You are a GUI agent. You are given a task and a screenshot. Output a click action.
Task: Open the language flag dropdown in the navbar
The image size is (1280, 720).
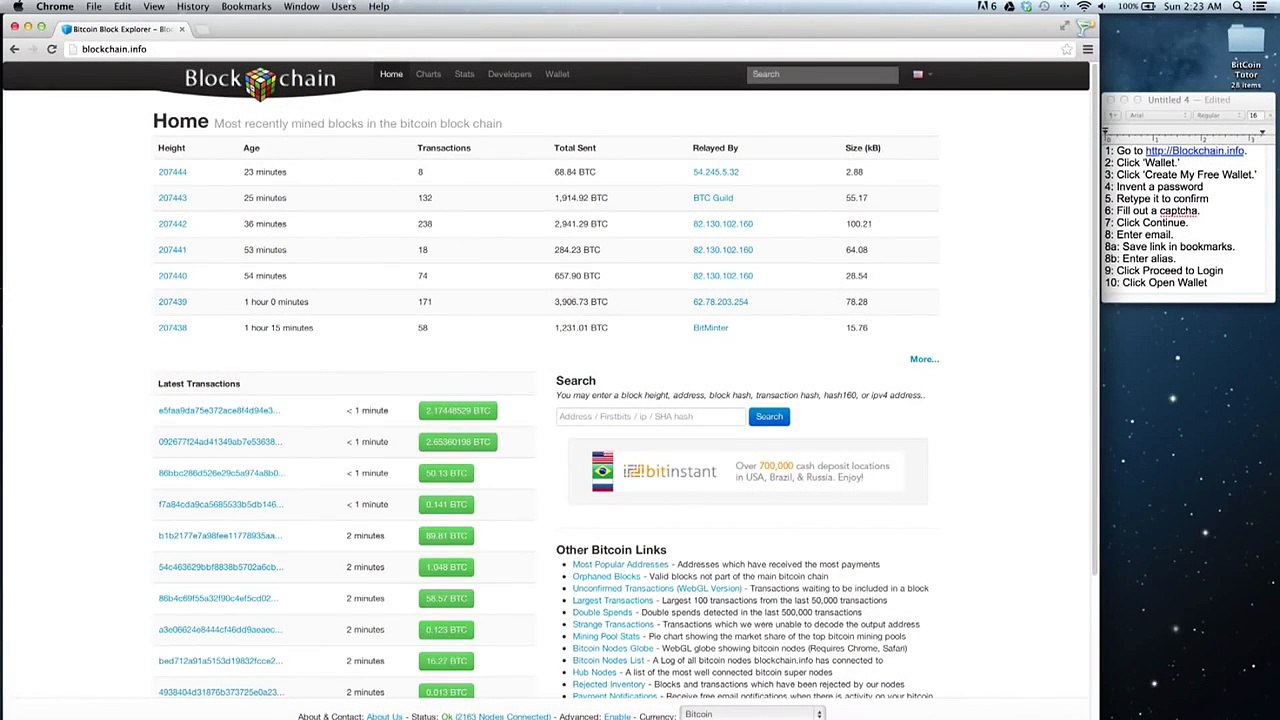click(x=921, y=74)
